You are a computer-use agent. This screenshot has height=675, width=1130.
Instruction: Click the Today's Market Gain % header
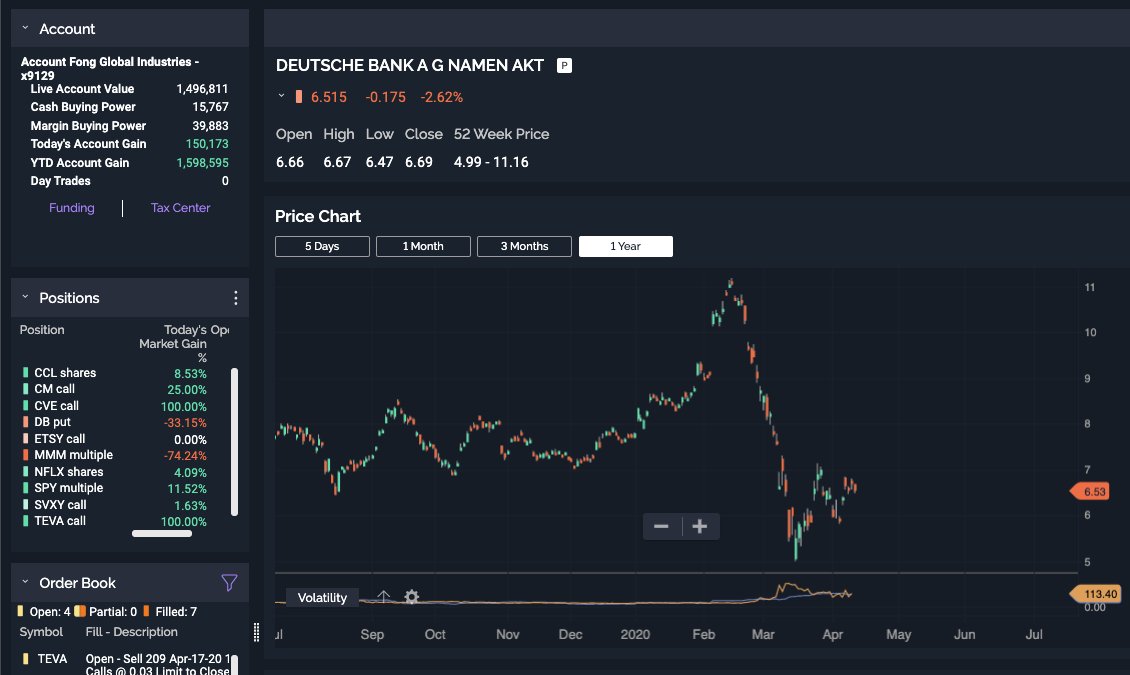(x=173, y=344)
